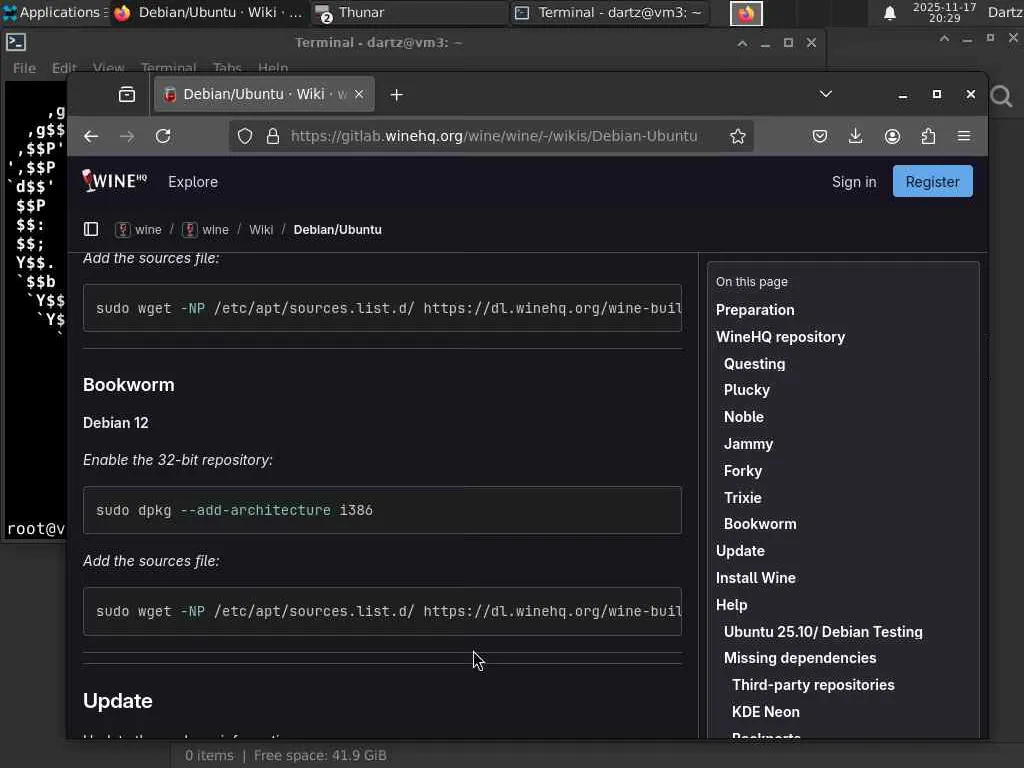Click the date and time clock in panel
This screenshot has height=768, width=1024.
[x=944, y=12]
